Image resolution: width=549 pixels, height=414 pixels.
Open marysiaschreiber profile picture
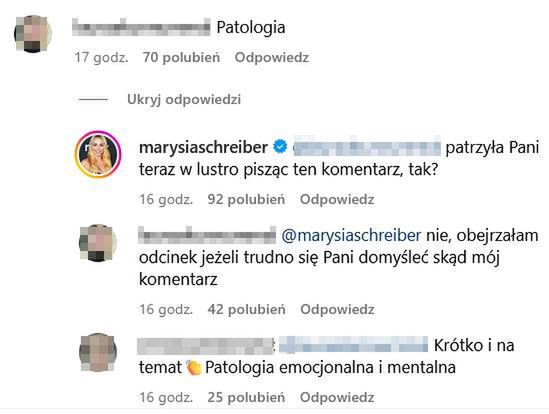pos(98,154)
